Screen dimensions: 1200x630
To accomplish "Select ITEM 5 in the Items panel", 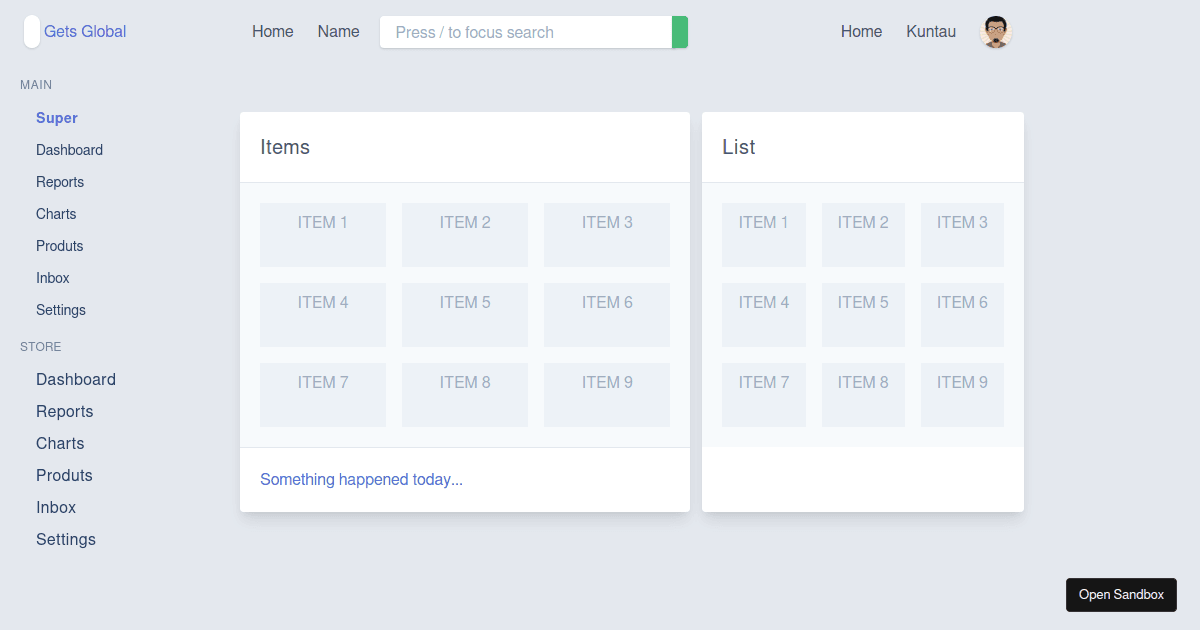I will click(464, 314).
